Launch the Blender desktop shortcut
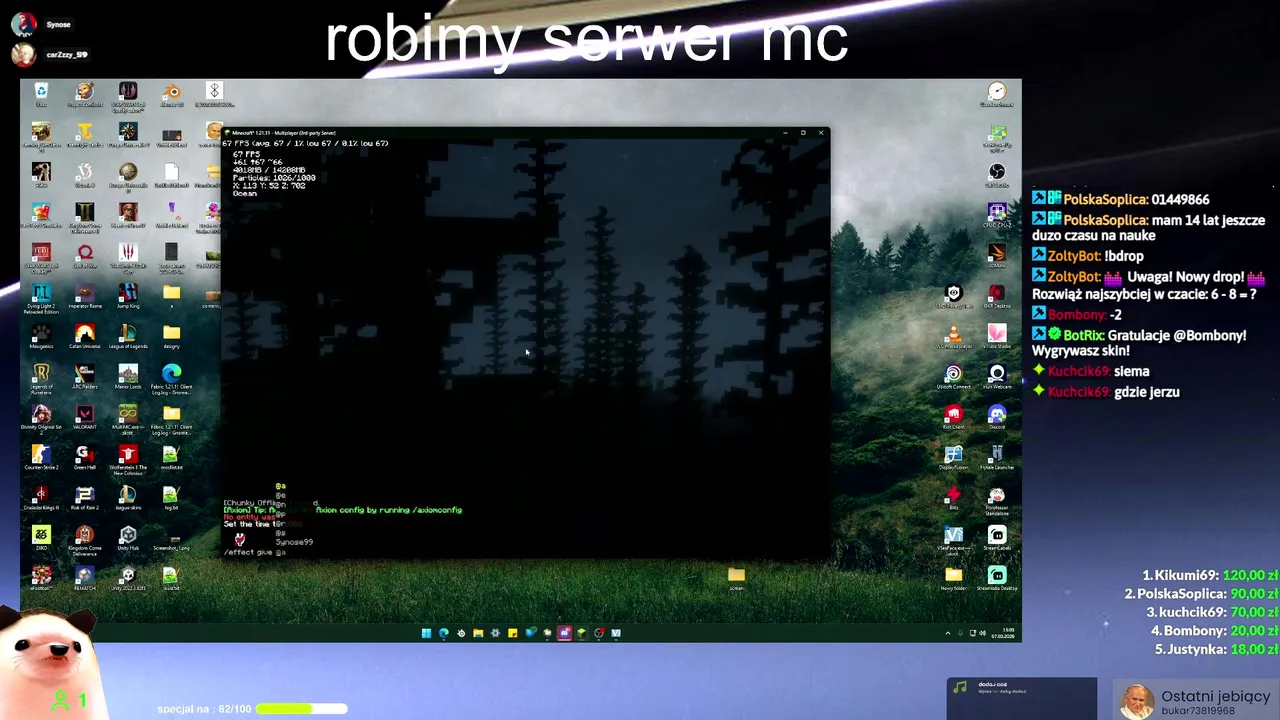The height and width of the screenshot is (720, 1280). 171,95
